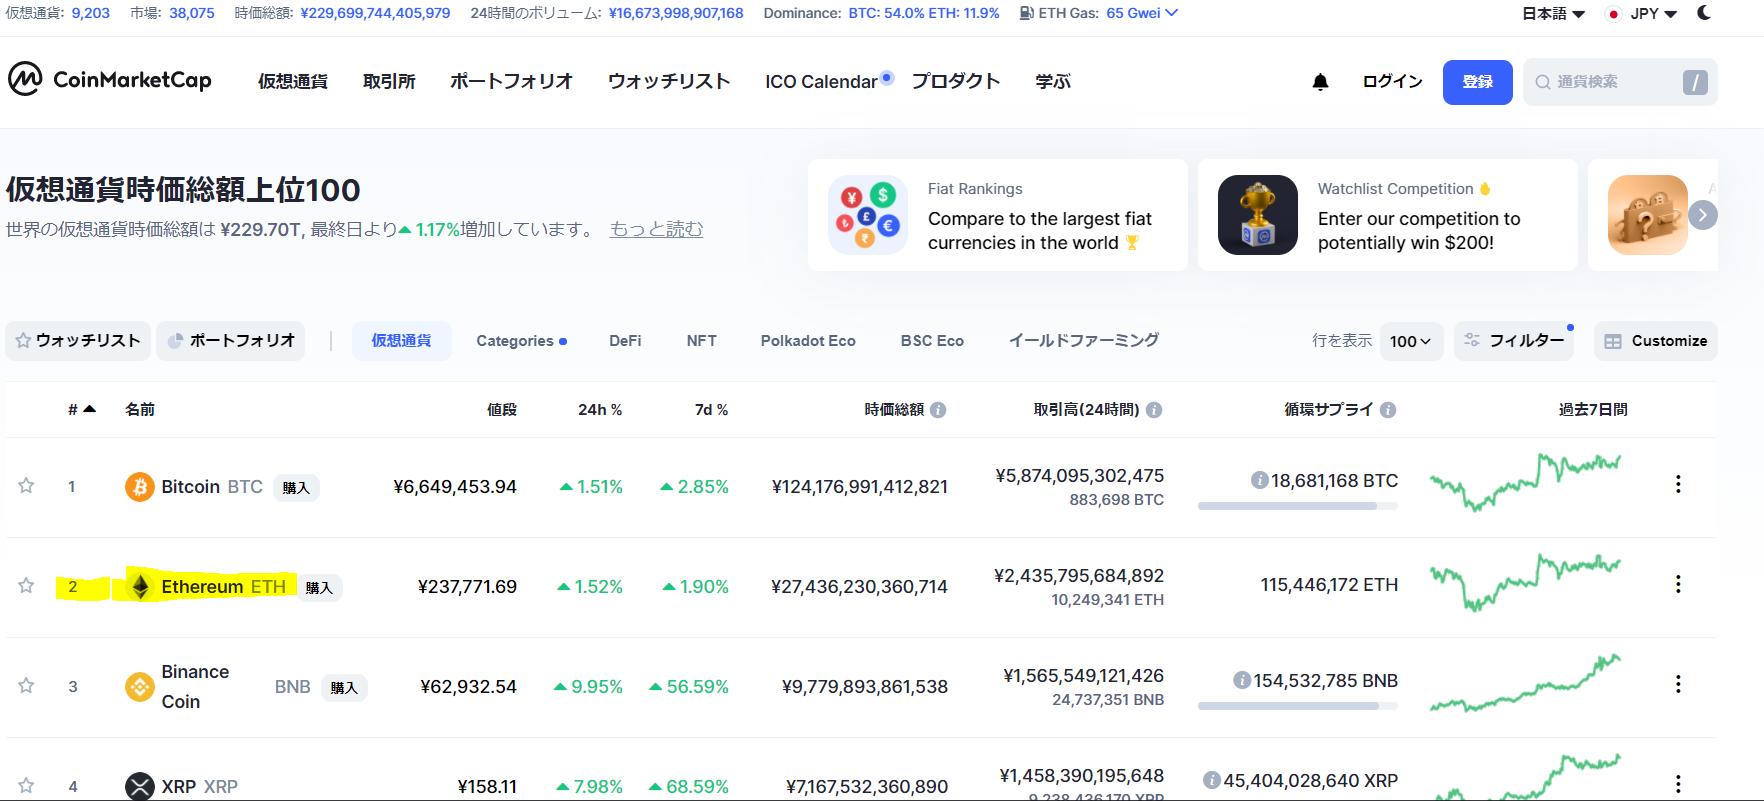
Task: Focus the 通貨検索 search field
Action: [1620, 82]
